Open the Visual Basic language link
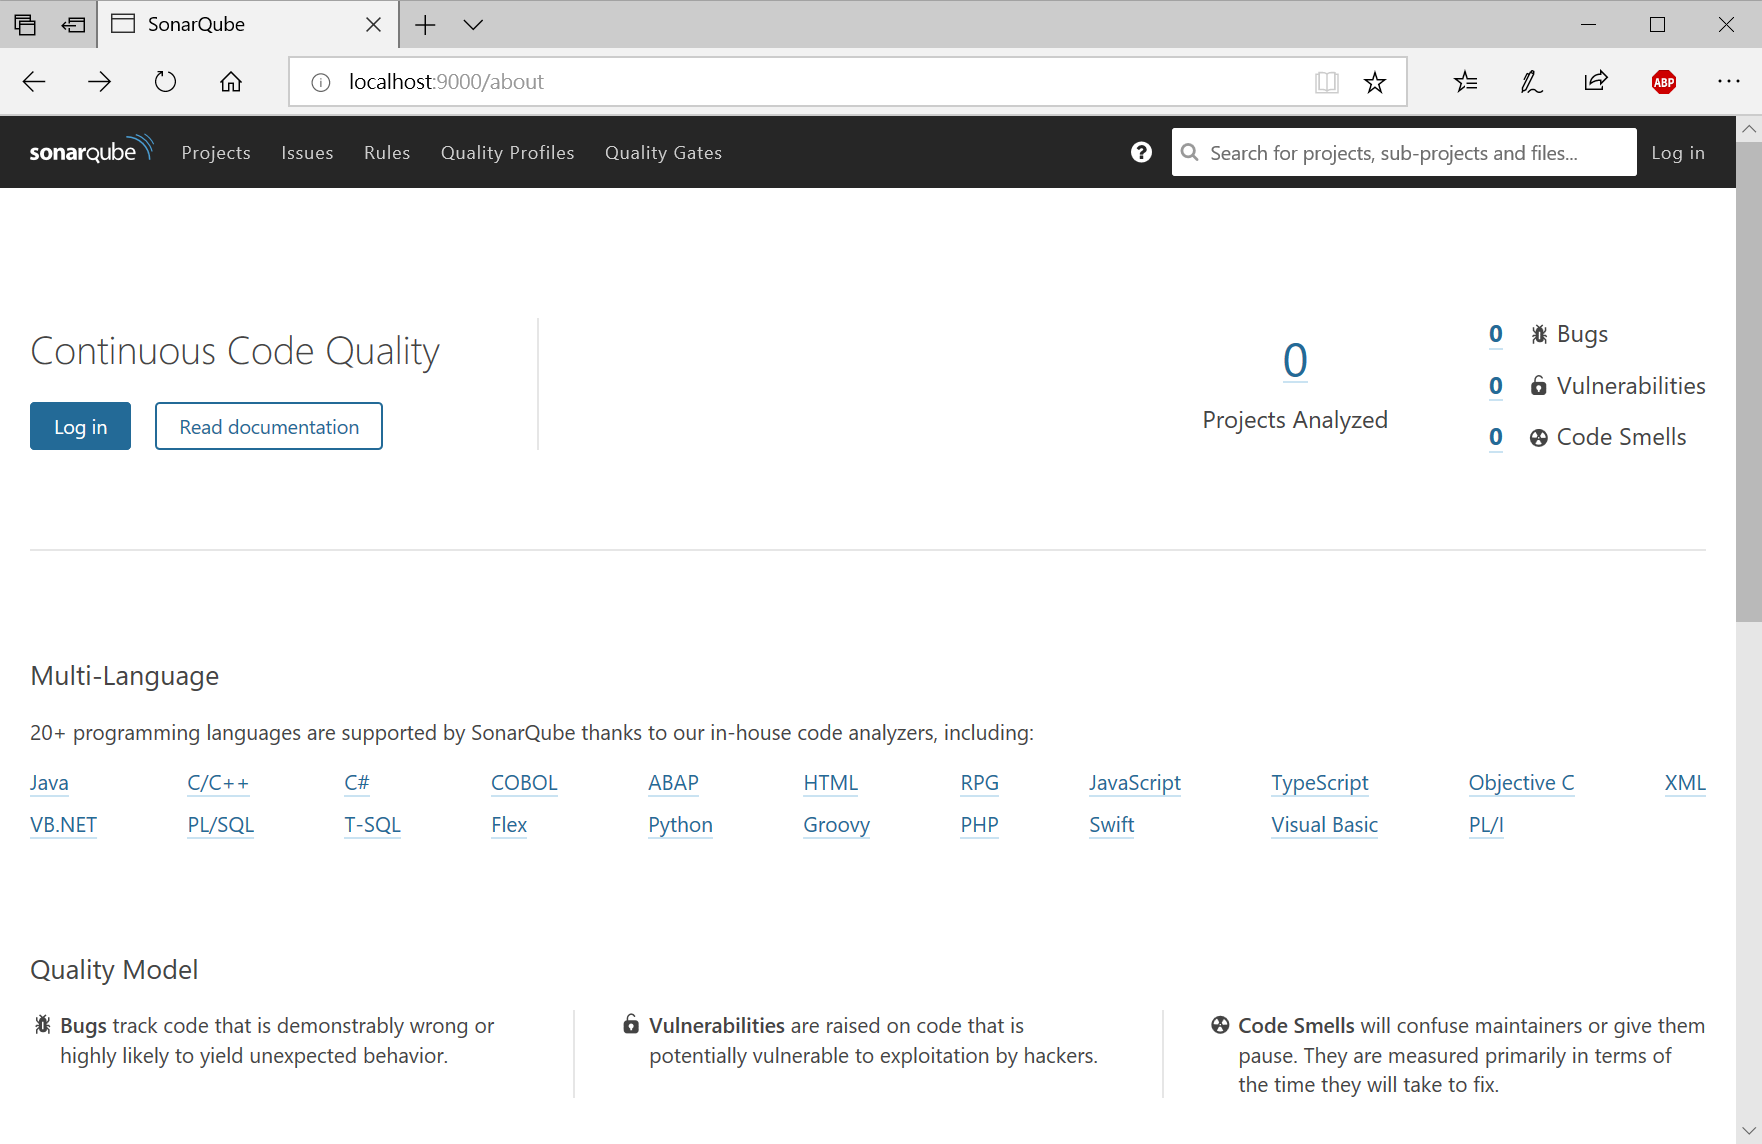Image resolution: width=1762 pixels, height=1144 pixels. pyautogui.click(x=1324, y=825)
